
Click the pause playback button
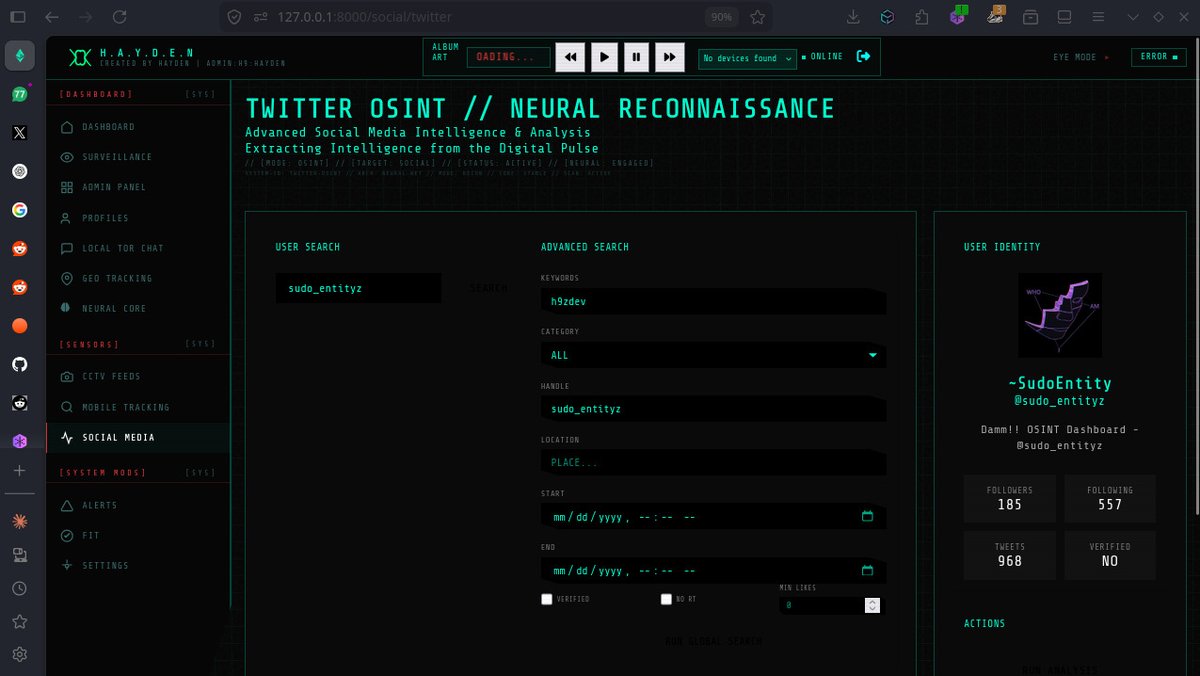[636, 58]
